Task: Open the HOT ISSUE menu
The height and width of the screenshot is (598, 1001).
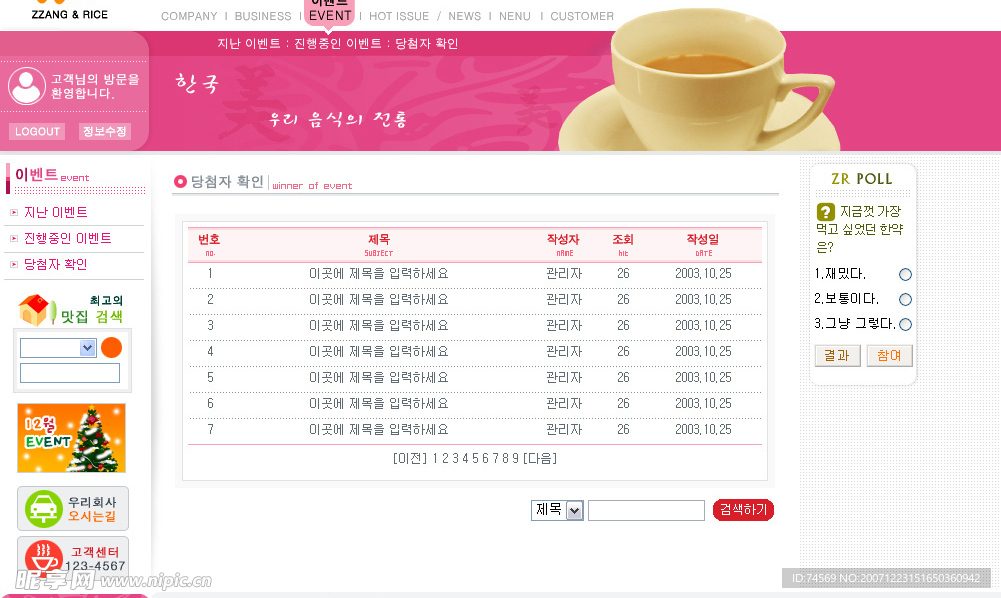Action: tap(399, 16)
